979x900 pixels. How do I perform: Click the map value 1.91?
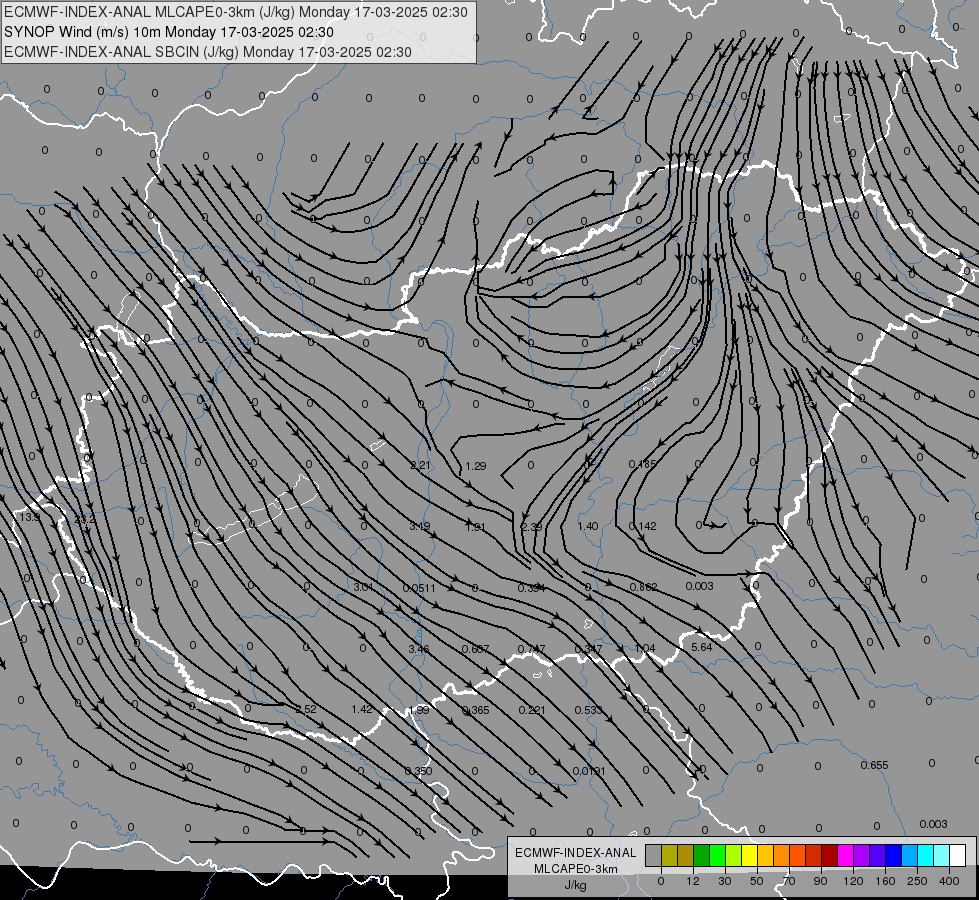tap(475, 527)
